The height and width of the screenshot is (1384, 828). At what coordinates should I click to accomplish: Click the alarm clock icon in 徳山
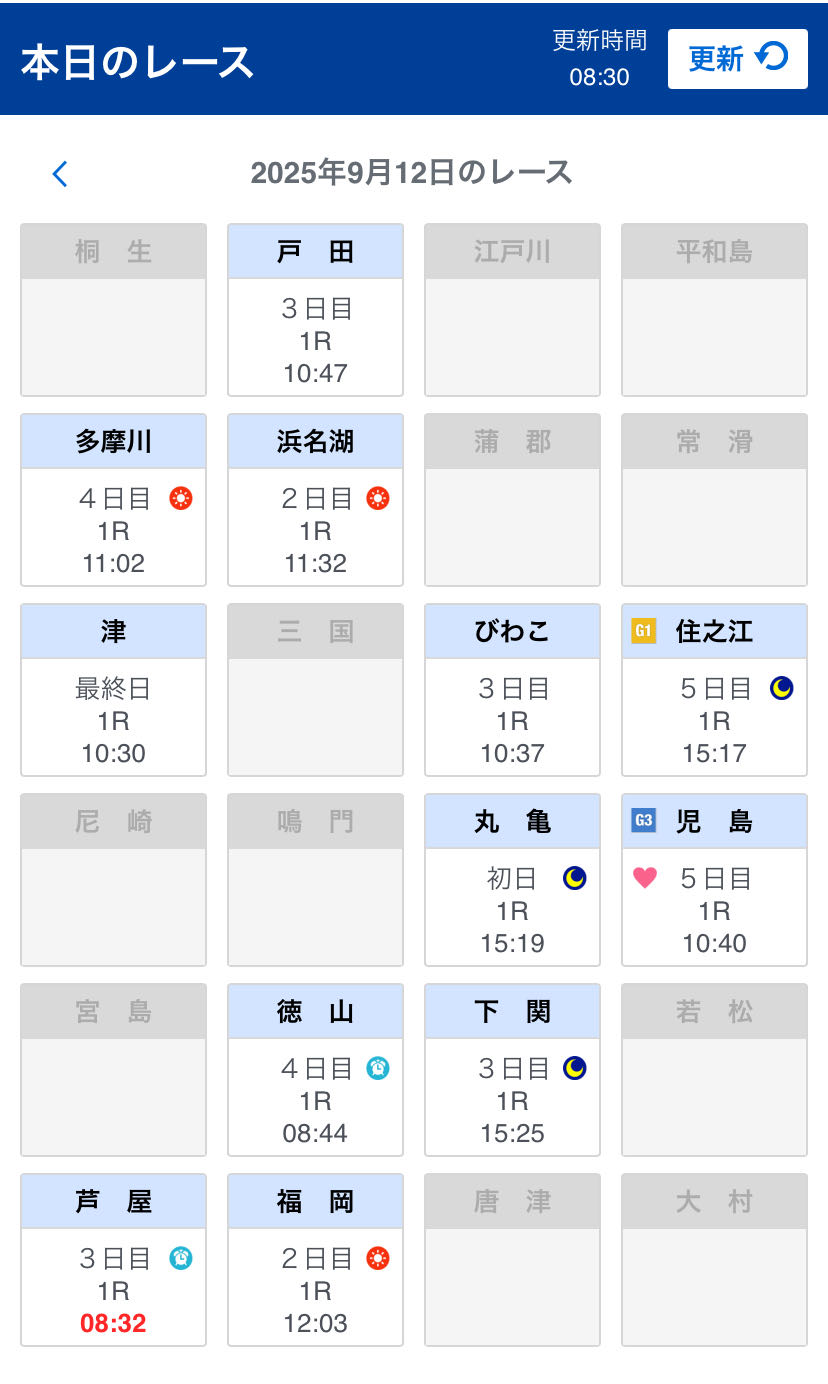[x=378, y=1068]
